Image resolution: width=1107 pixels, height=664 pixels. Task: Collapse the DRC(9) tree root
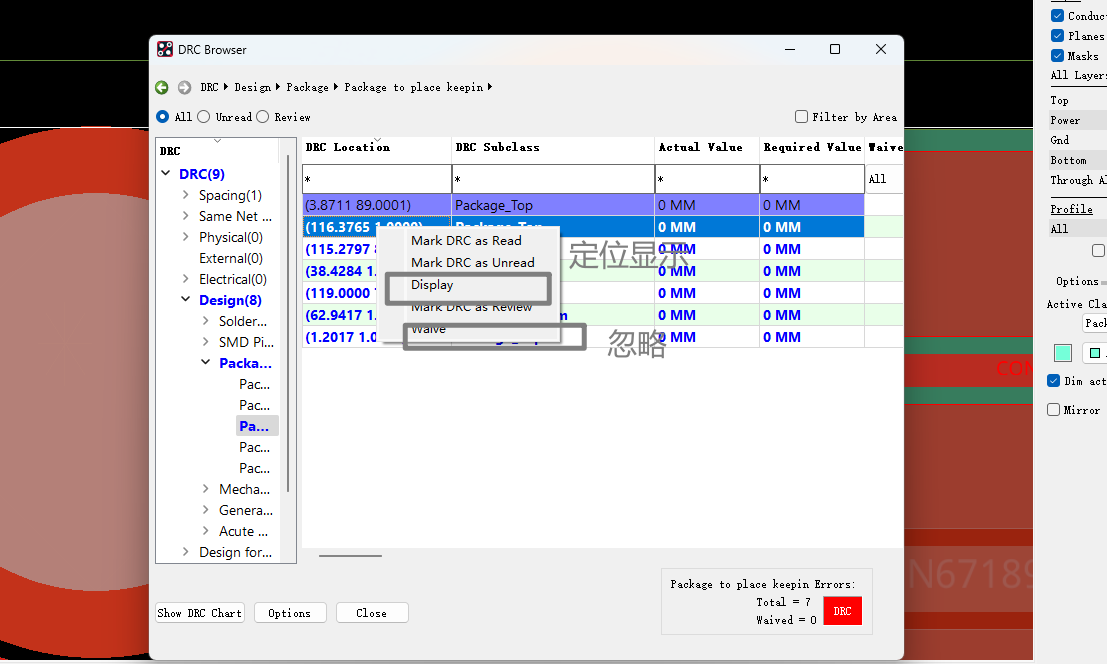pyautogui.click(x=166, y=173)
